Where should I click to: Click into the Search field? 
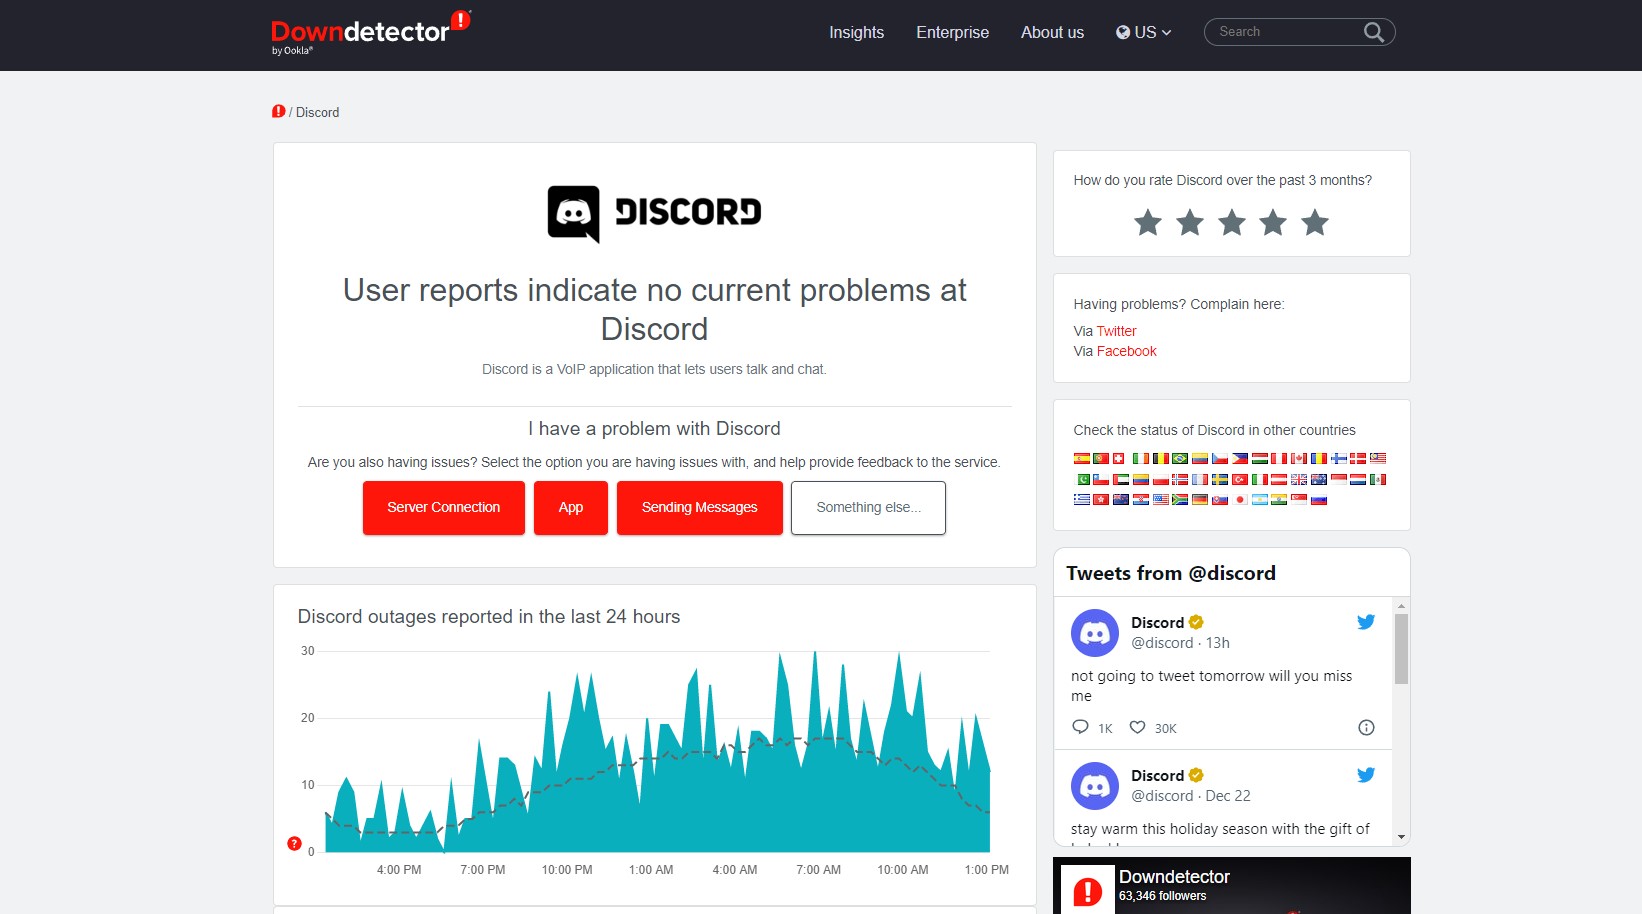(1285, 32)
